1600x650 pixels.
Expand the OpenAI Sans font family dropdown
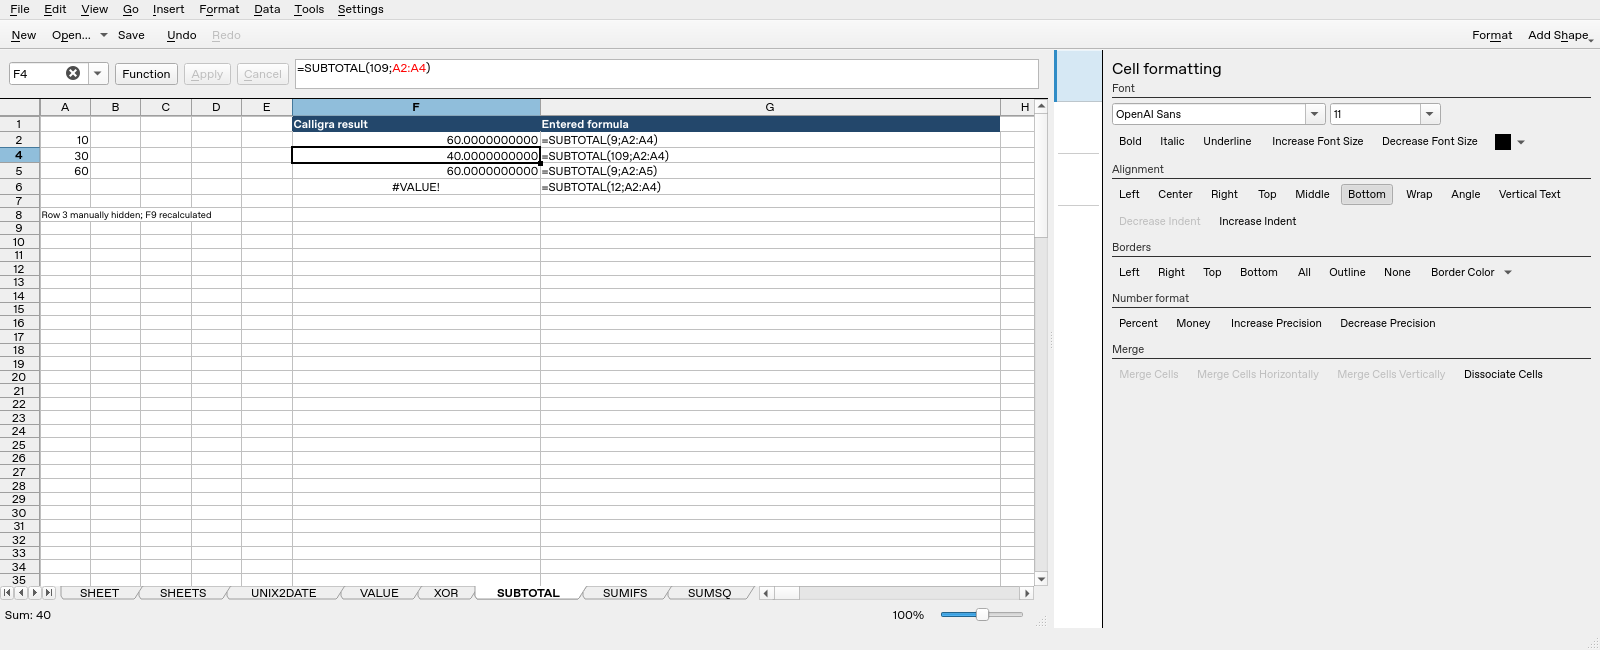tap(1315, 114)
